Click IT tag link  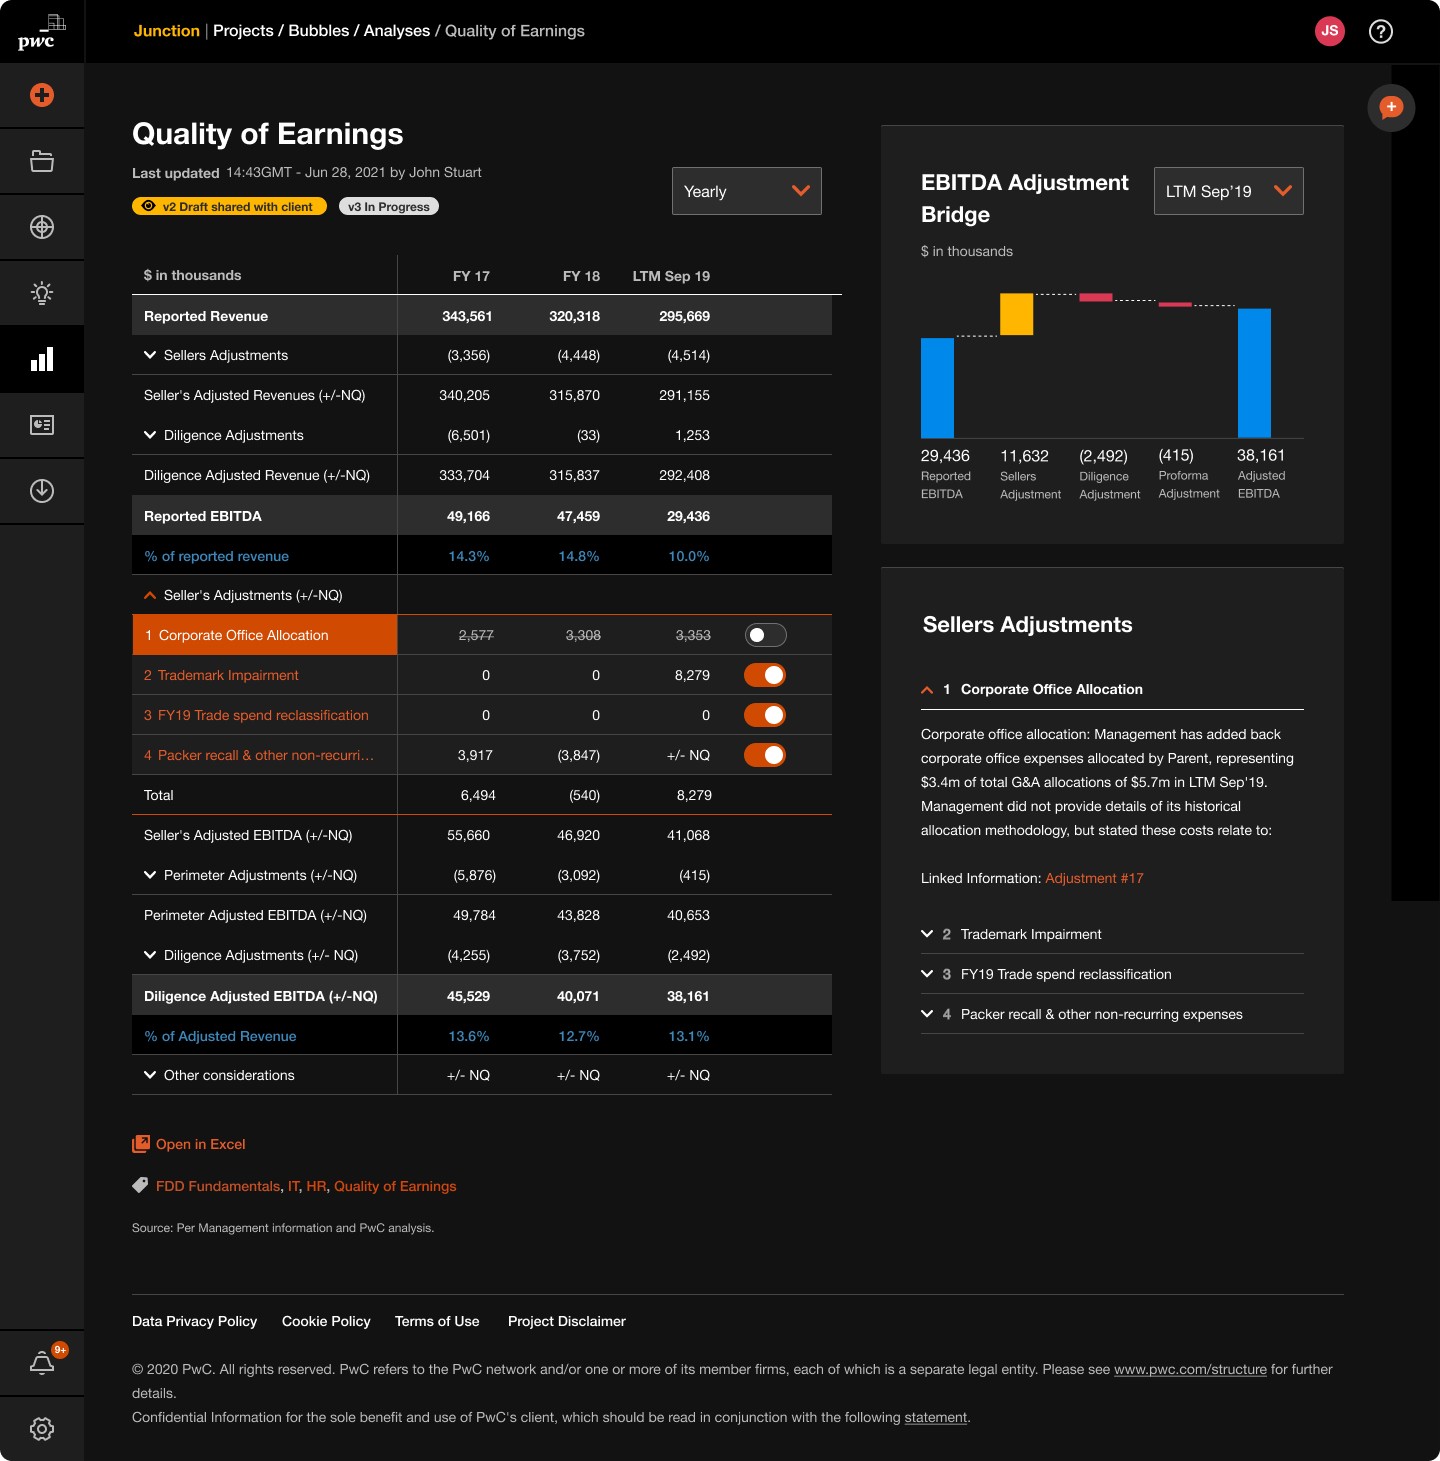pyautogui.click(x=294, y=1186)
